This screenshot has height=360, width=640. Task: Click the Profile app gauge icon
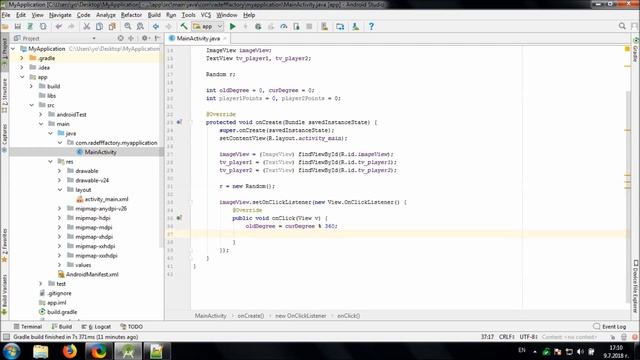(x=284, y=27)
